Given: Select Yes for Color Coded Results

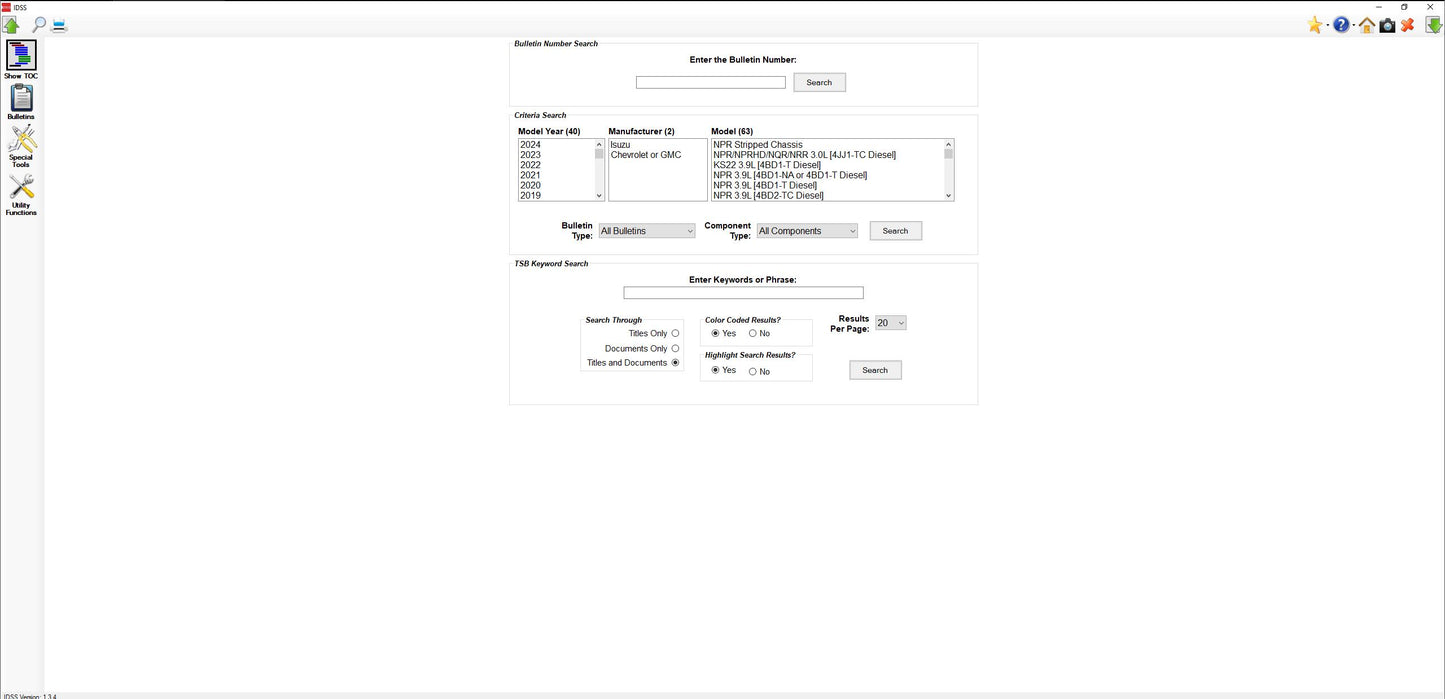Looking at the screenshot, I should (x=715, y=333).
